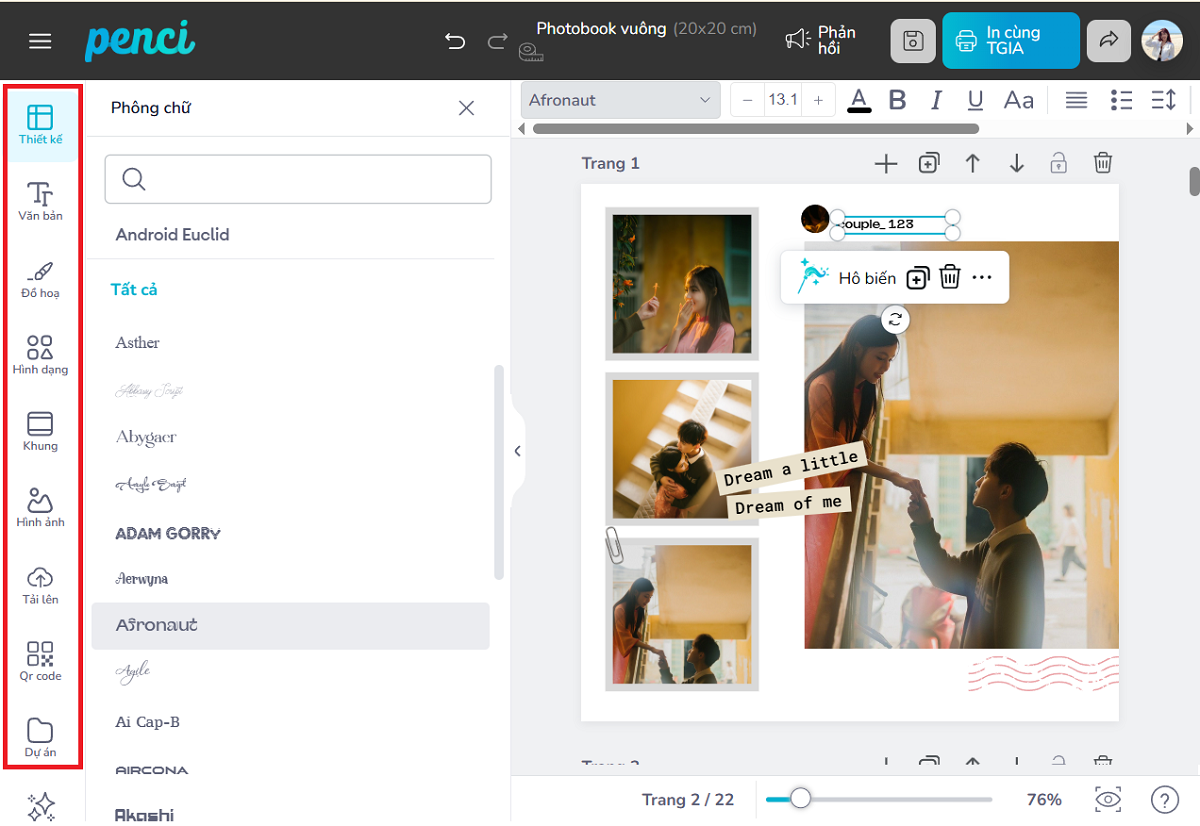
Task: Toggle bold text formatting
Action: tap(897, 100)
